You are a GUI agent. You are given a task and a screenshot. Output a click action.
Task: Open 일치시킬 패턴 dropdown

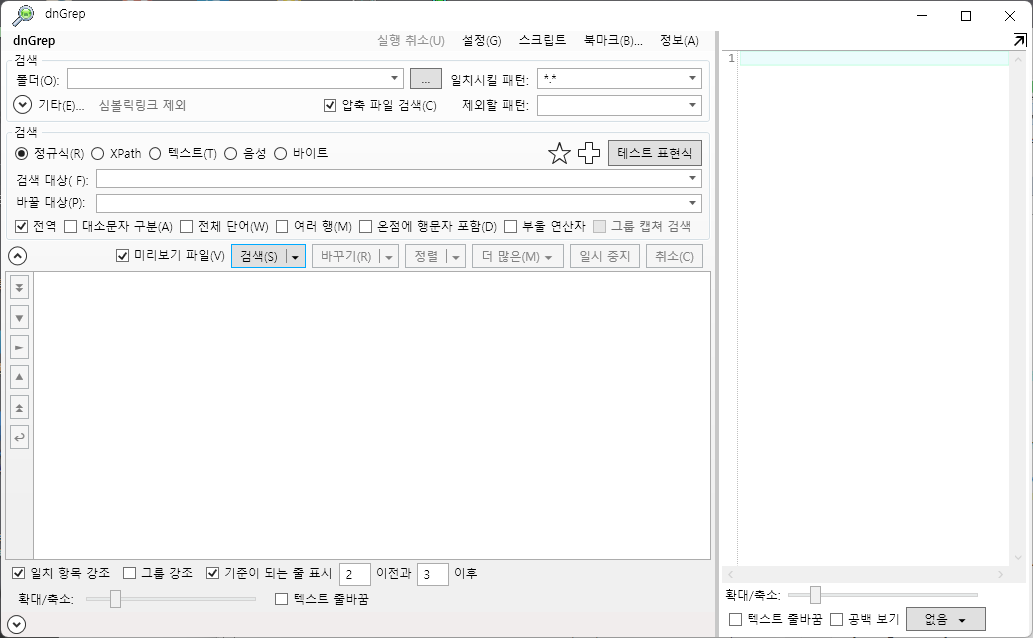click(692, 78)
